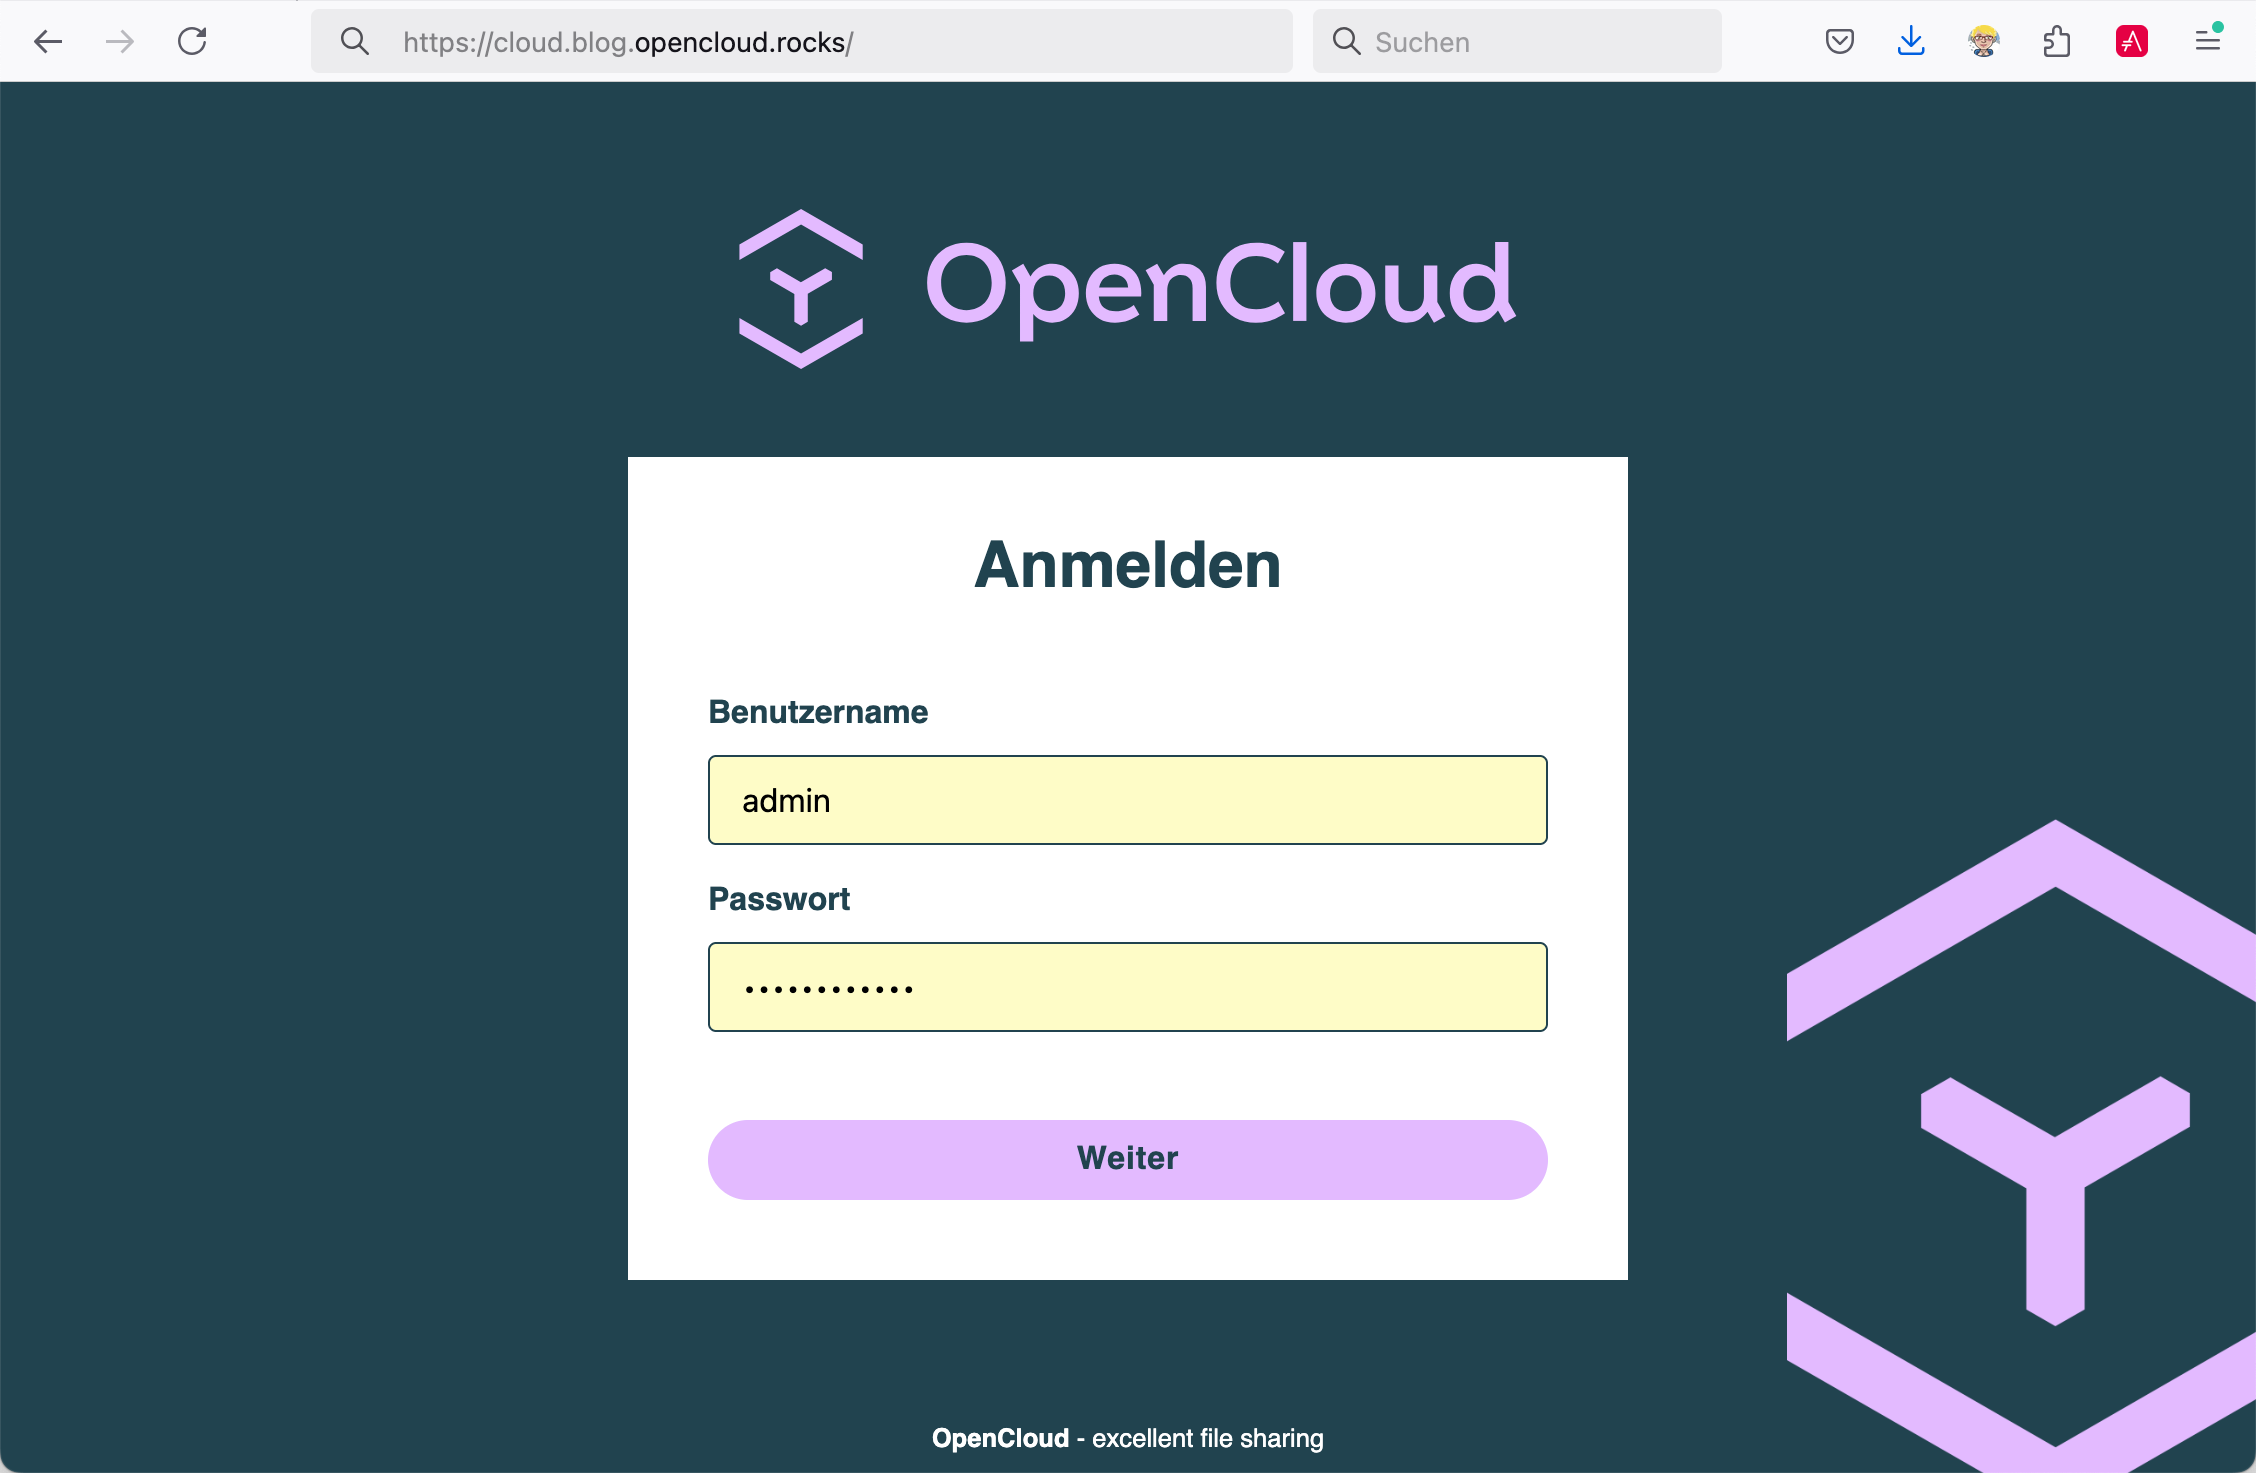The height and width of the screenshot is (1473, 2256).
Task: Click the footer text OpenCloud - excellent file sharing
Action: point(1128,1438)
